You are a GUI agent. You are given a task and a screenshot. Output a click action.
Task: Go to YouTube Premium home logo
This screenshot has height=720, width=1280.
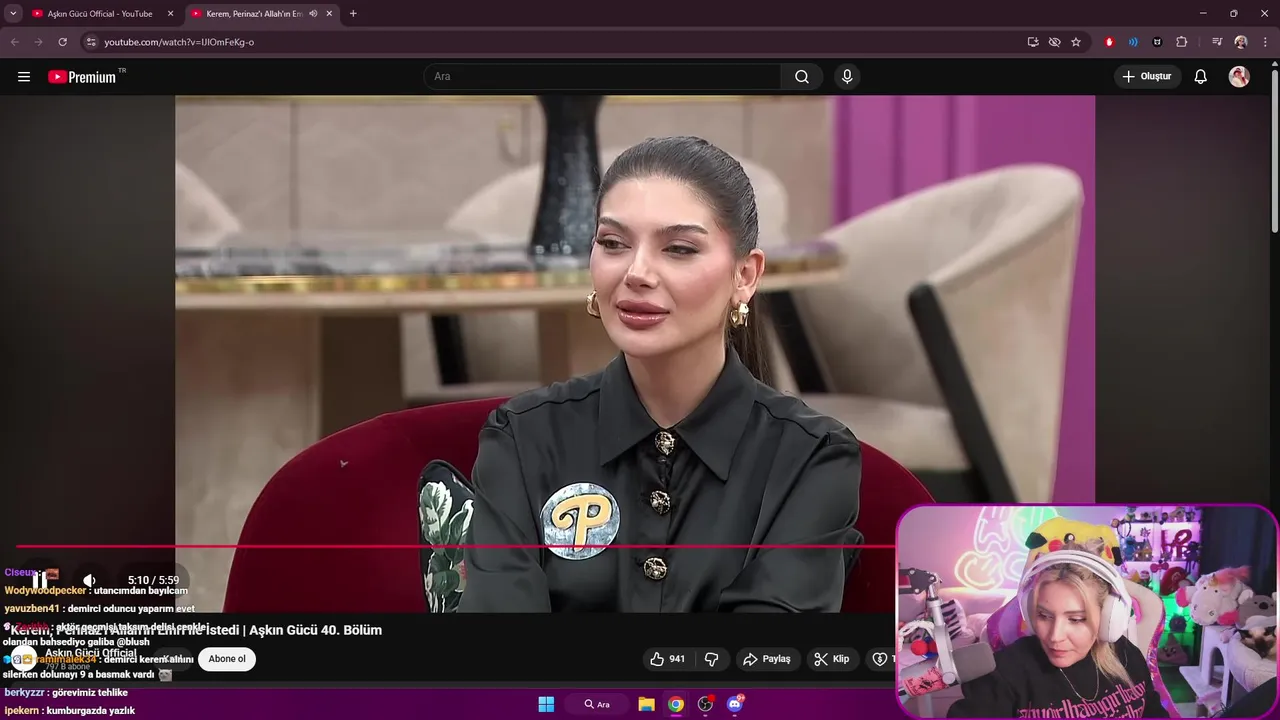pos(82,77)
